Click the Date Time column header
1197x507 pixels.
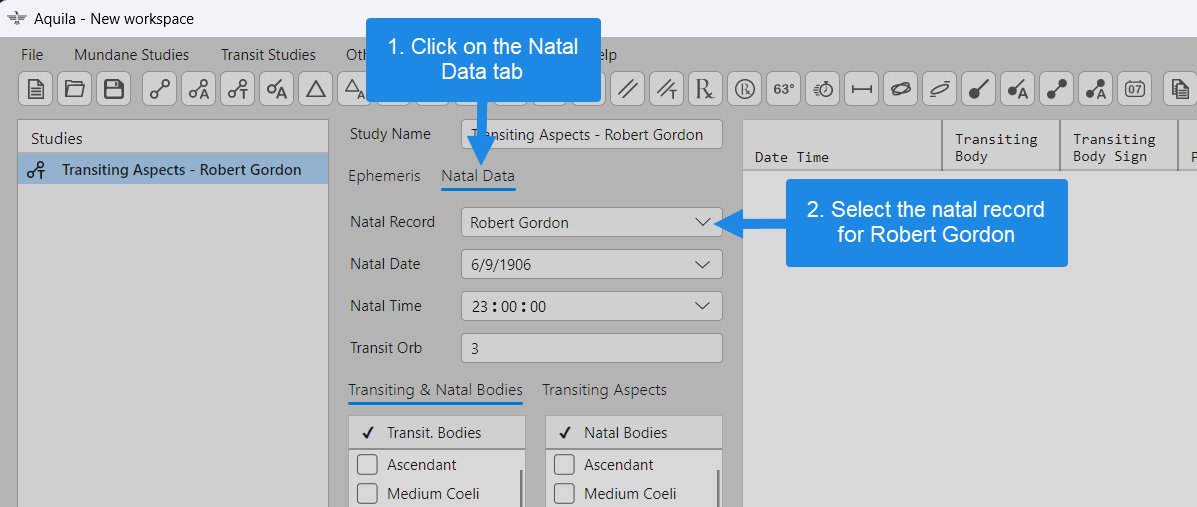[x=842, y=145]
